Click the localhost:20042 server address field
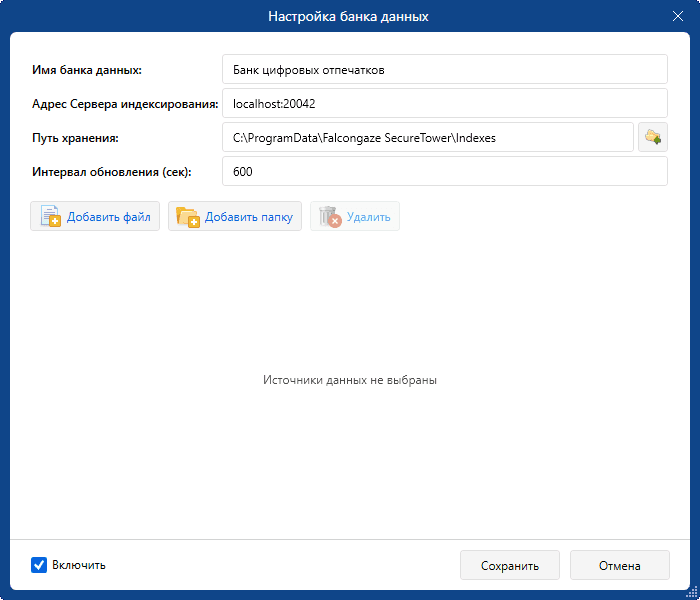This screenshot has width=700, height=600. [x=444, y=103]
